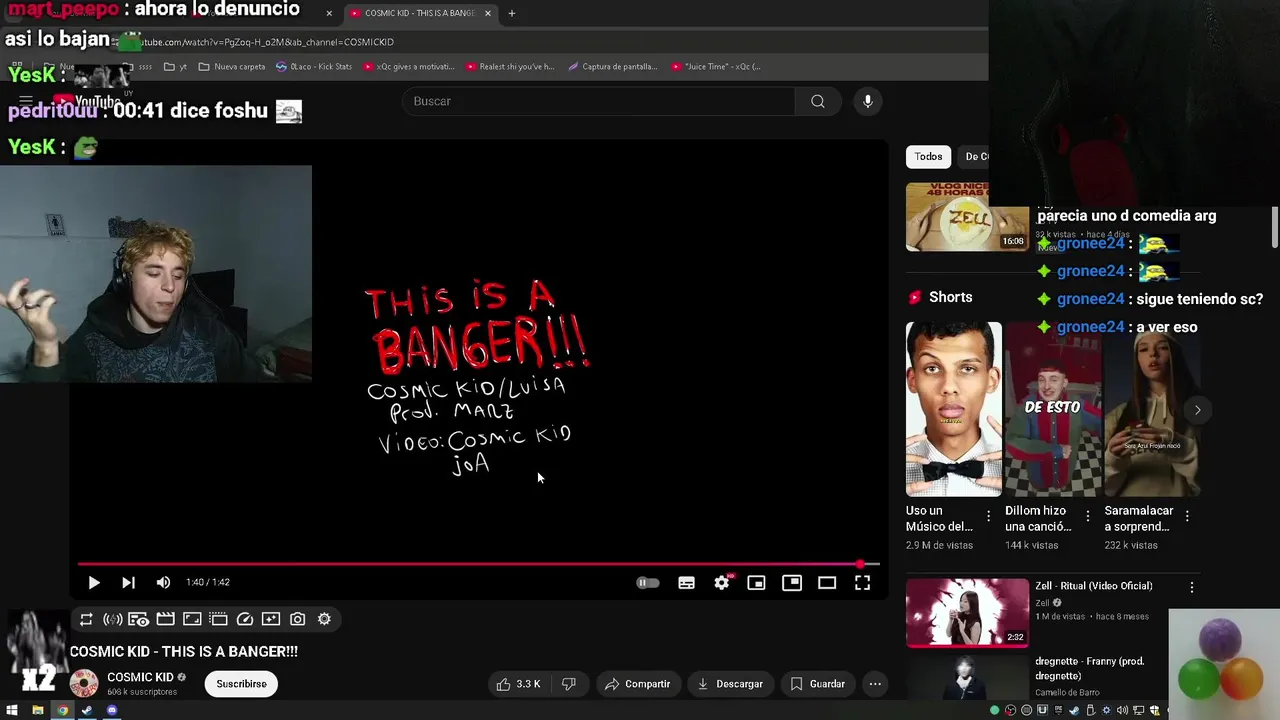Click the search magnifier button
The height and width of the screenshot is (720, 1280).
tap(818, 101)
